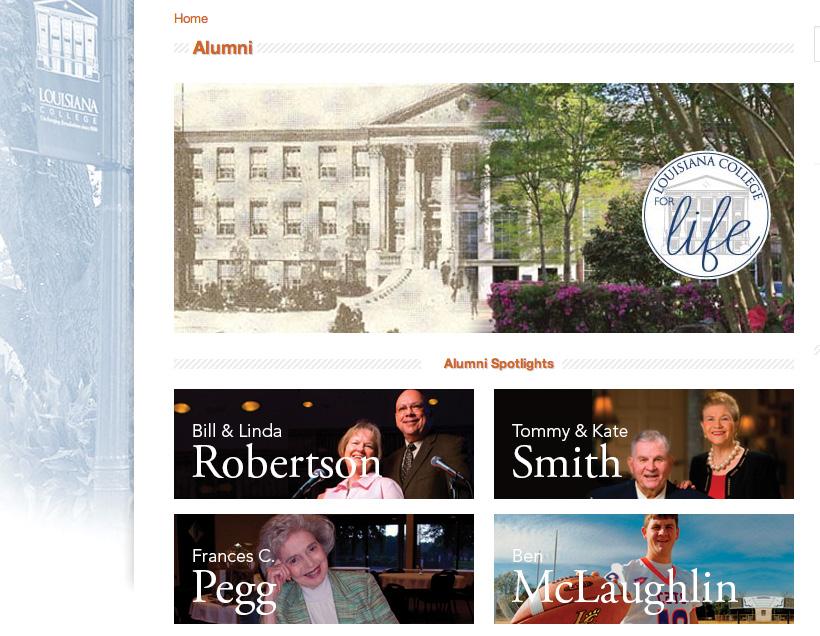Click the large Smith surname text
This screenshot has height=636, width=820.
[566, 462]
